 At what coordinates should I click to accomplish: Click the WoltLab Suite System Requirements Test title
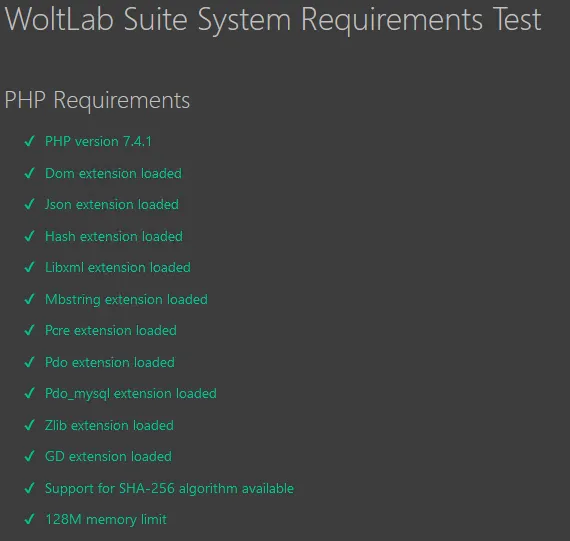tap(273, 20)
